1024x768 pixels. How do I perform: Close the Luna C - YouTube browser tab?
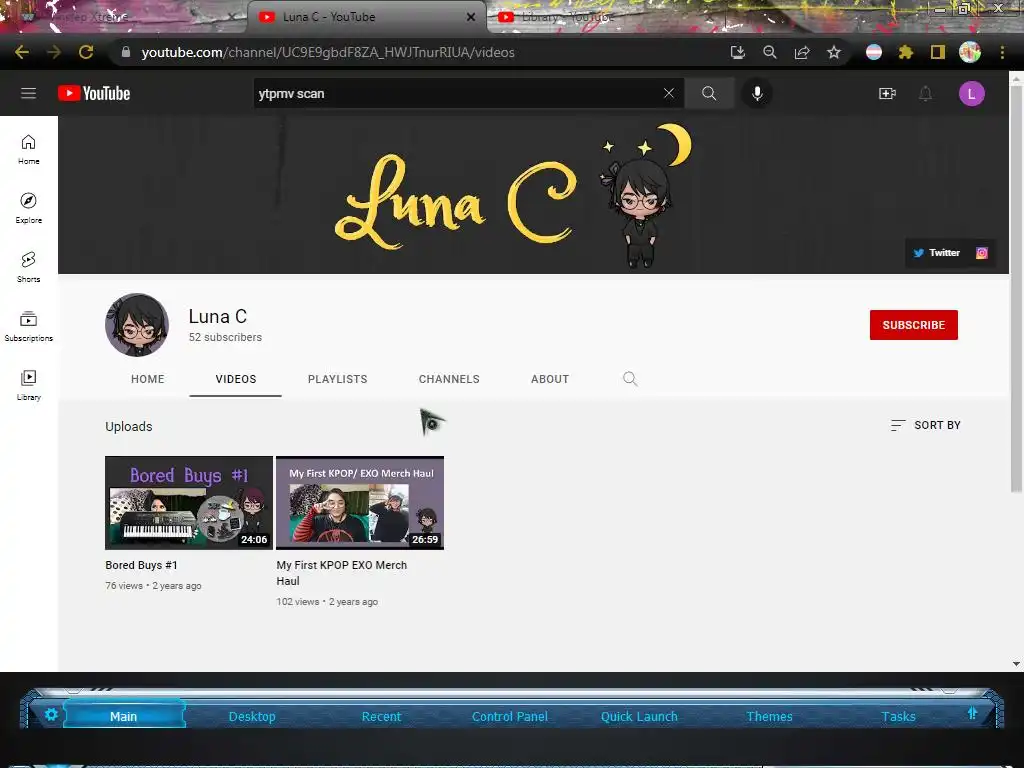pos(471,17)
